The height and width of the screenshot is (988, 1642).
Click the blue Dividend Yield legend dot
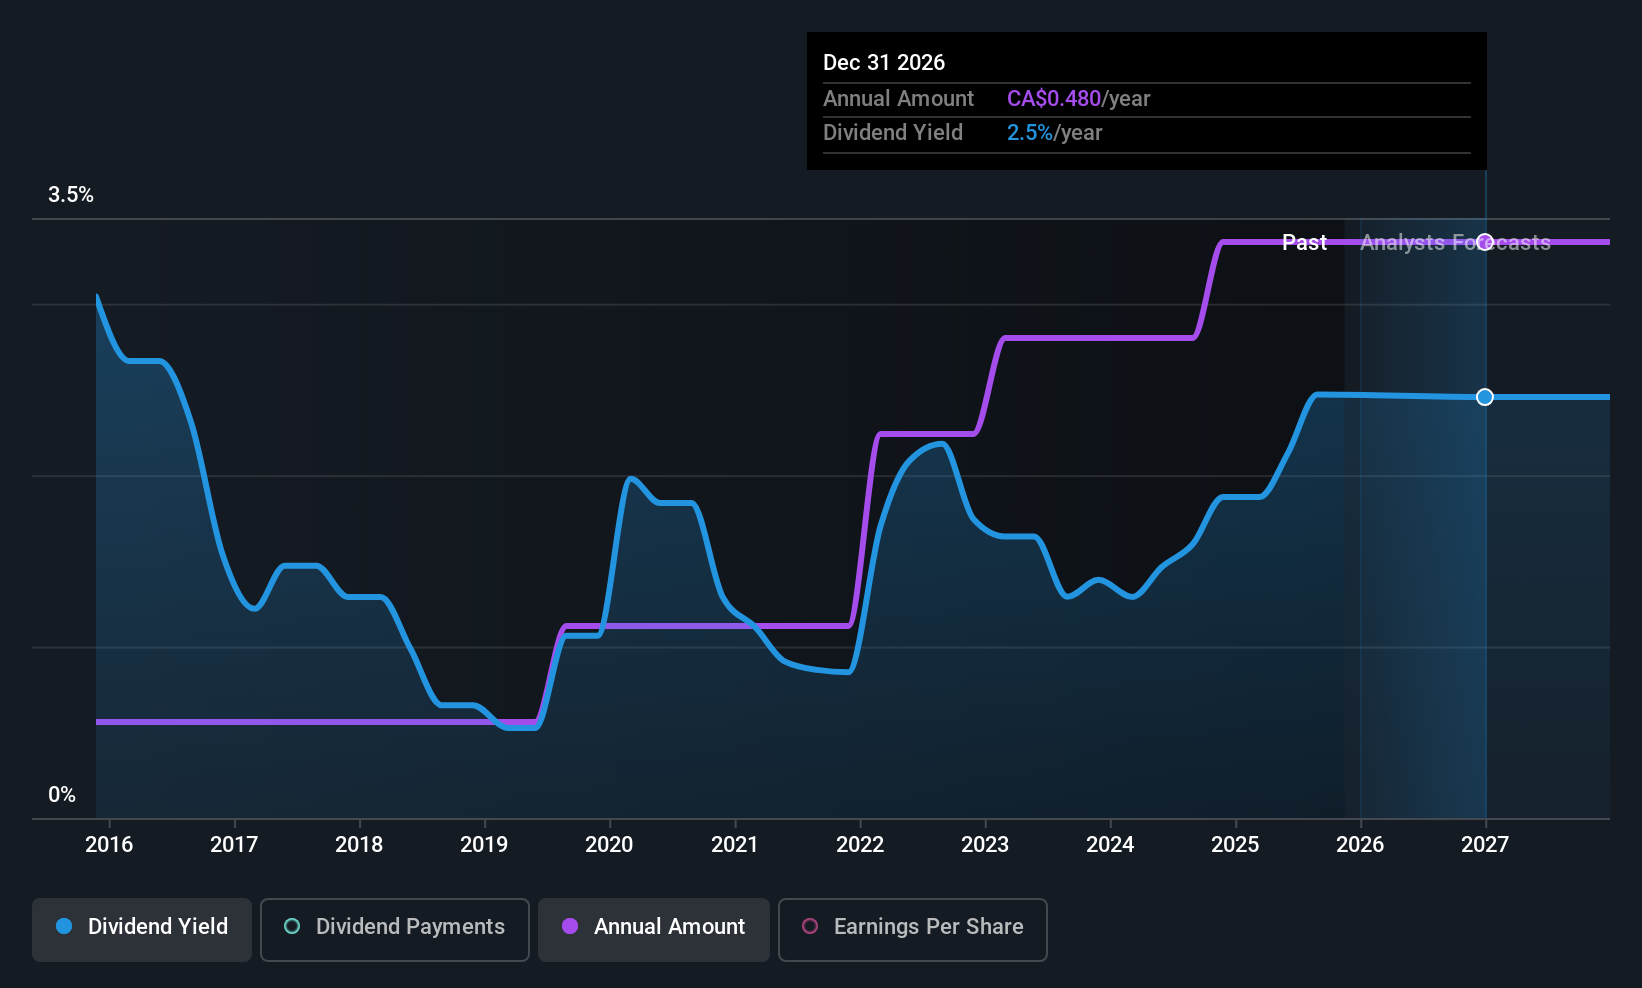click(63, 927)
